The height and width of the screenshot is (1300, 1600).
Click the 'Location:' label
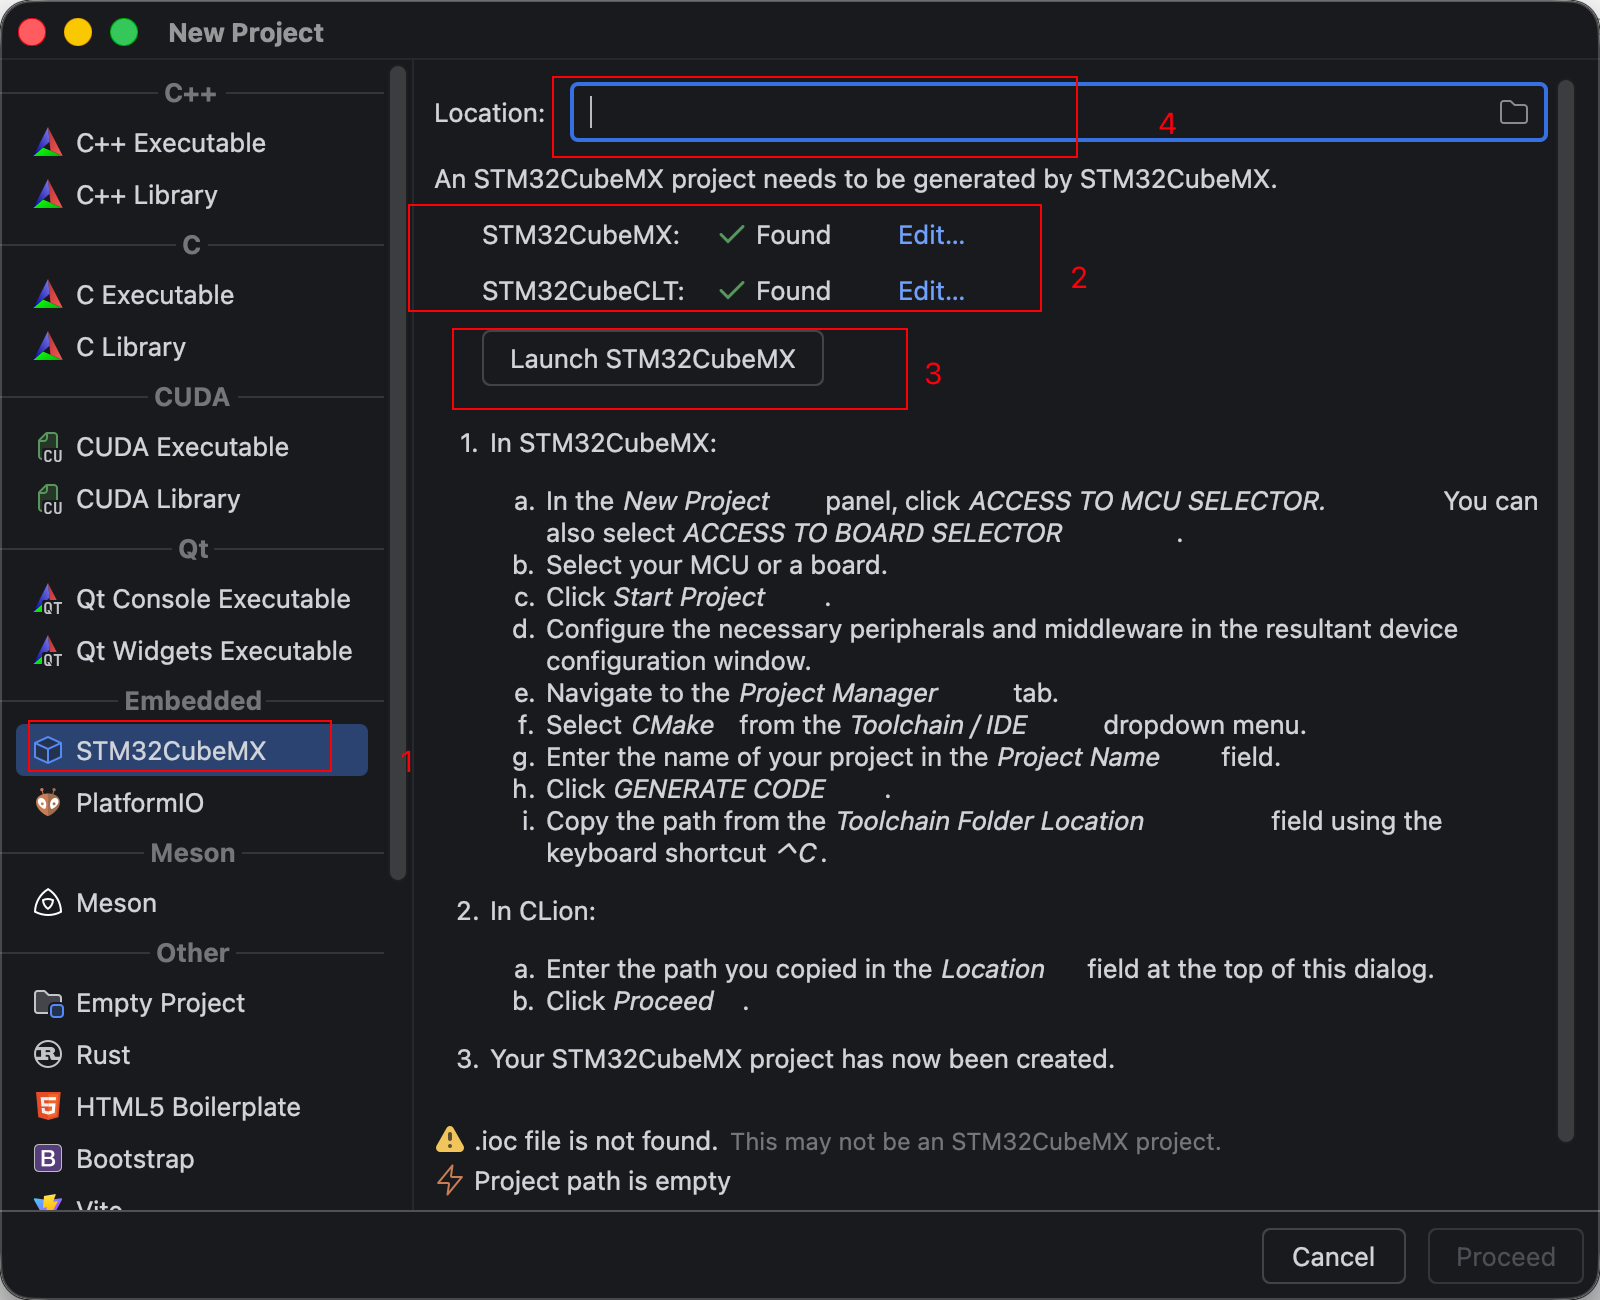[490, 113]
